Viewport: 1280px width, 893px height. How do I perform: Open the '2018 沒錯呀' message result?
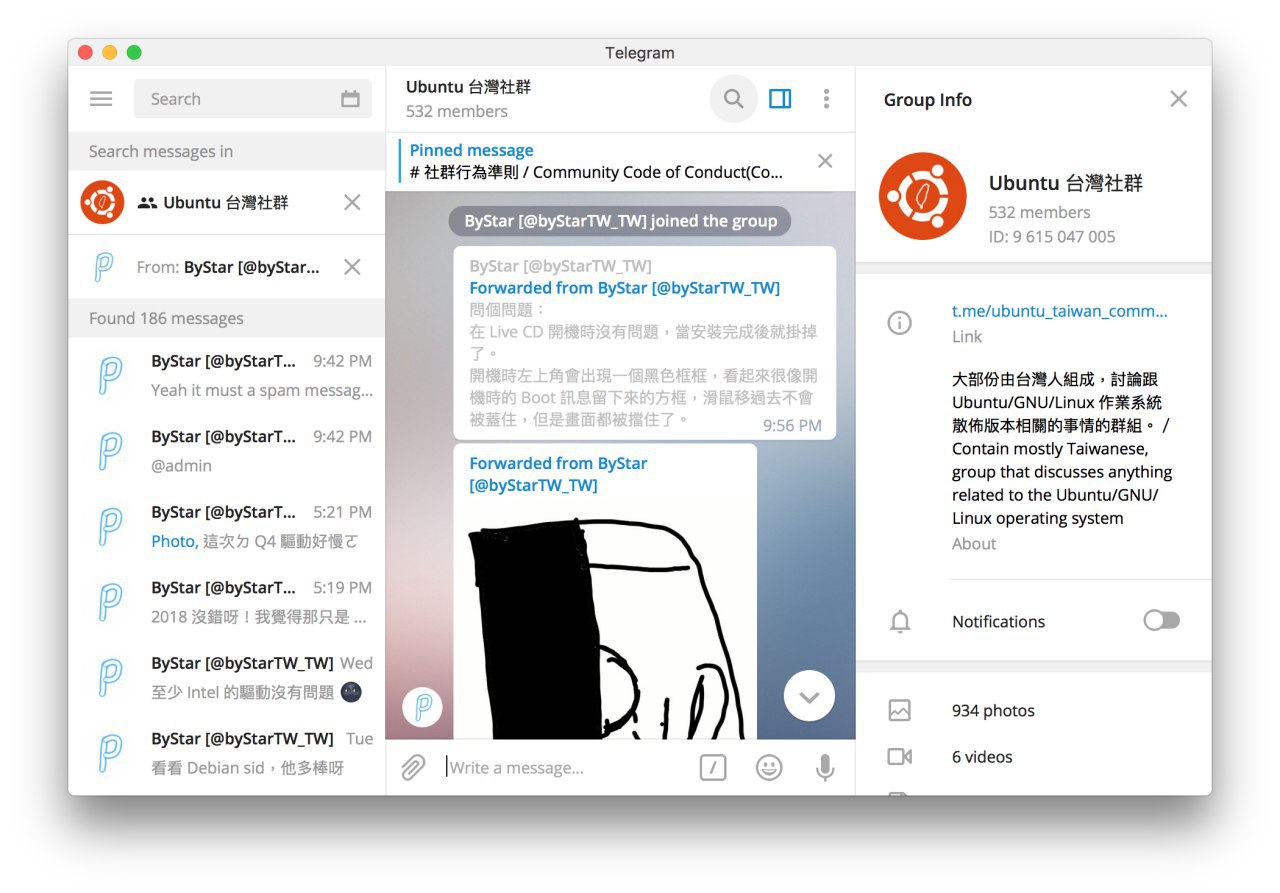pos(227,602)
